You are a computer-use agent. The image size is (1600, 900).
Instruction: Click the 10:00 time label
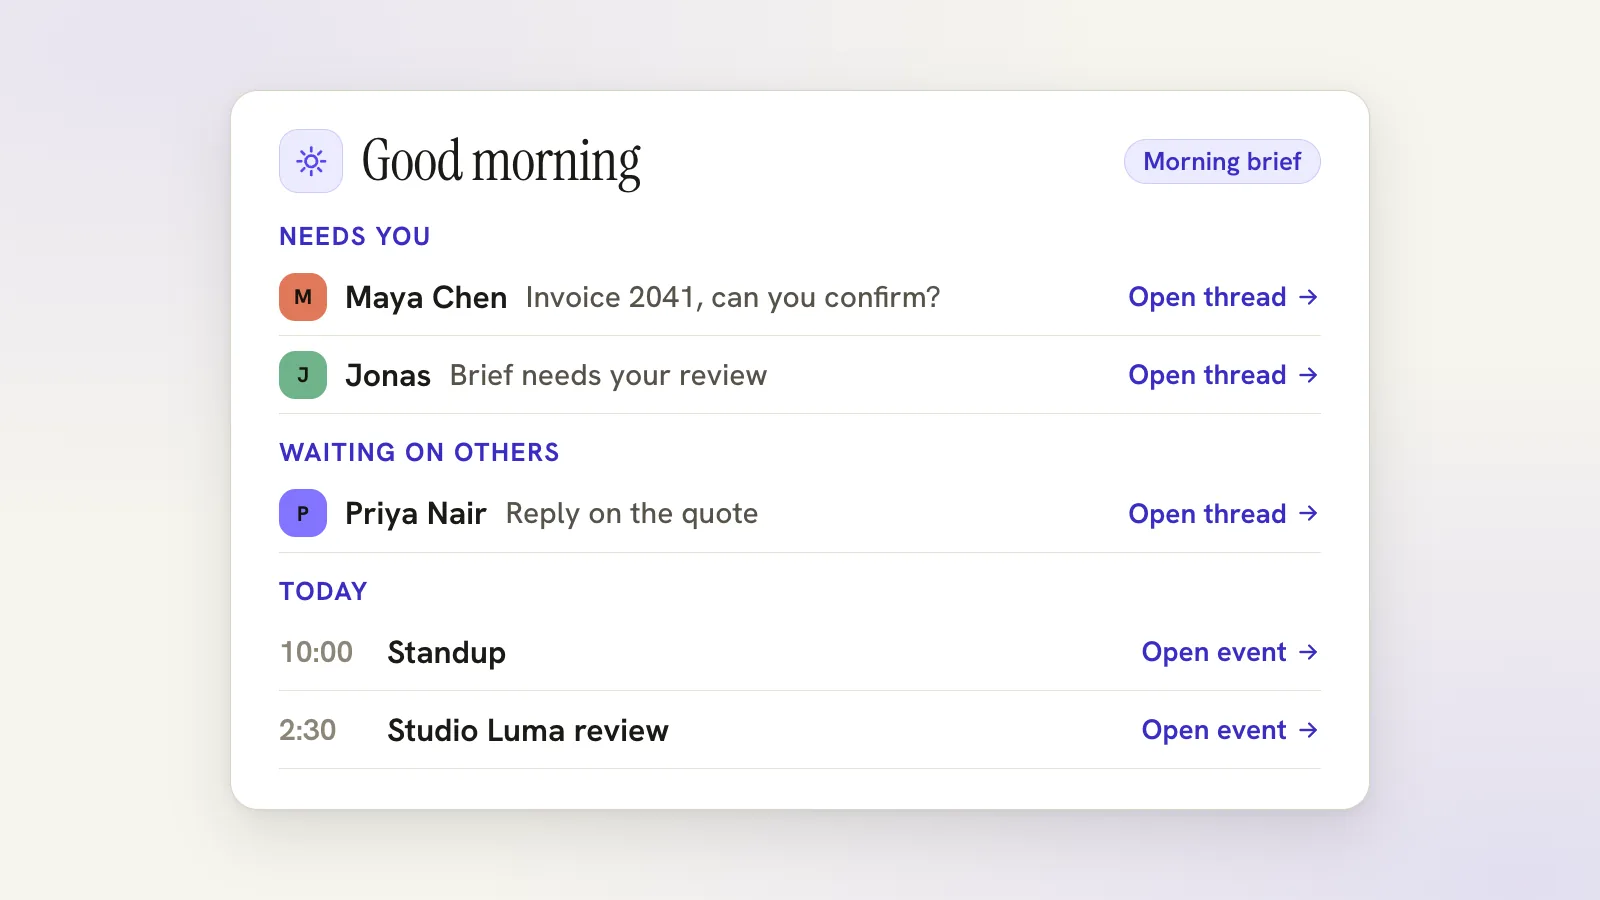(x=316, y=652)
